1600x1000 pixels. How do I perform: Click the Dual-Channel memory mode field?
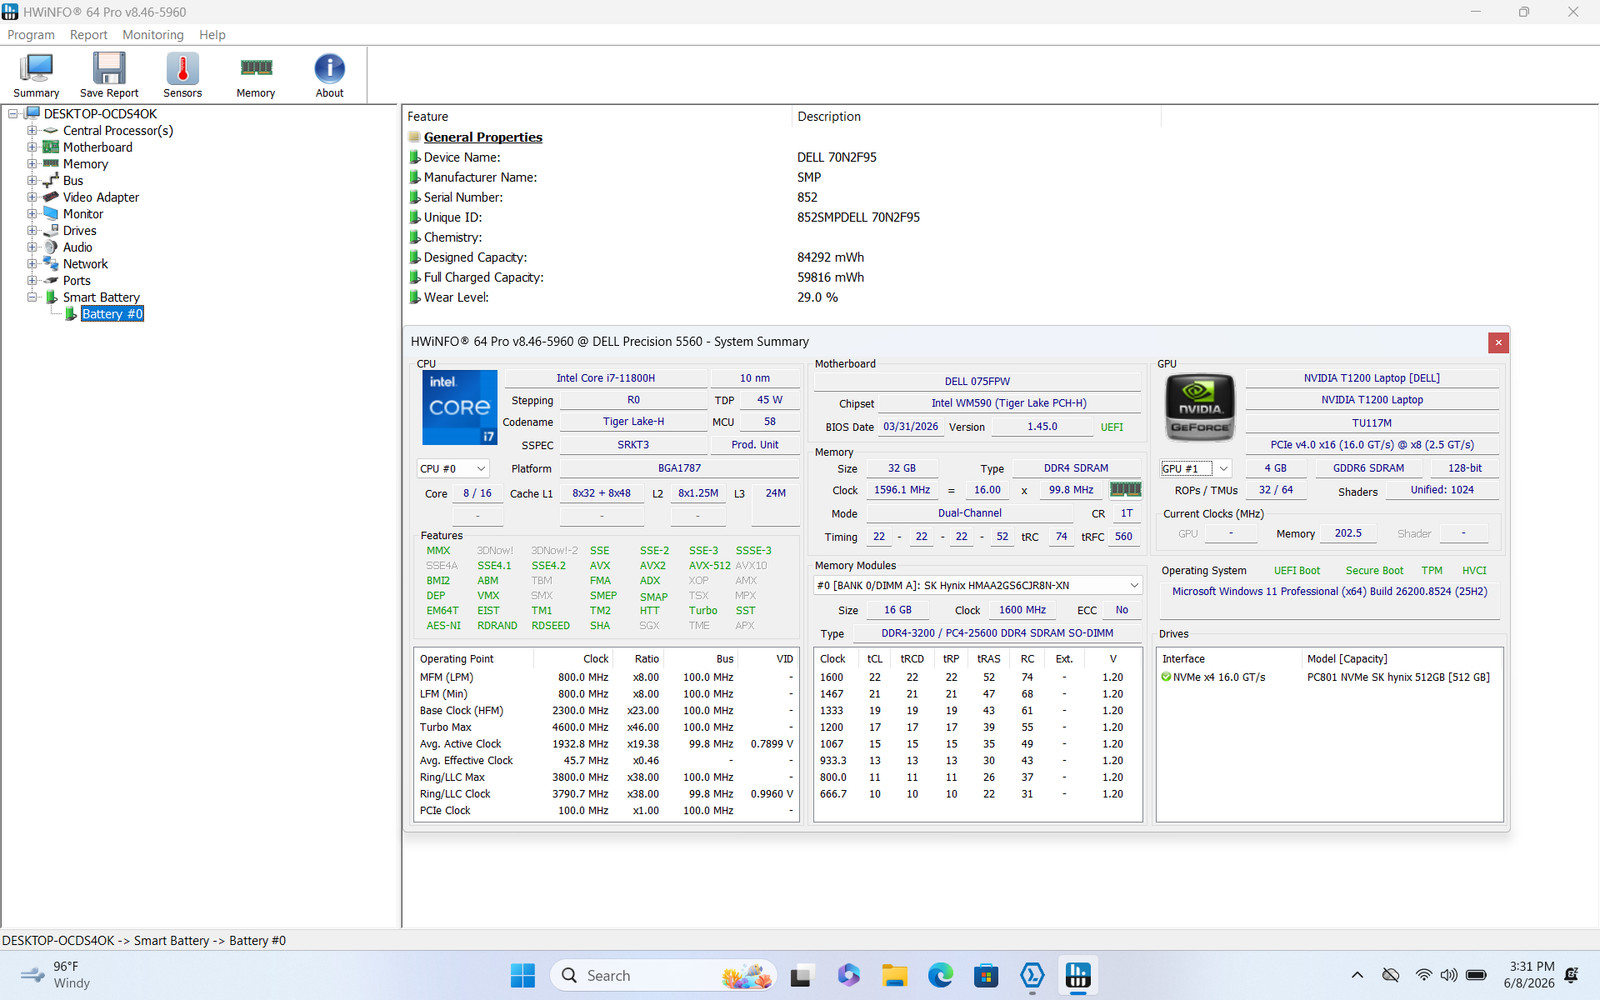coord(970,513)
